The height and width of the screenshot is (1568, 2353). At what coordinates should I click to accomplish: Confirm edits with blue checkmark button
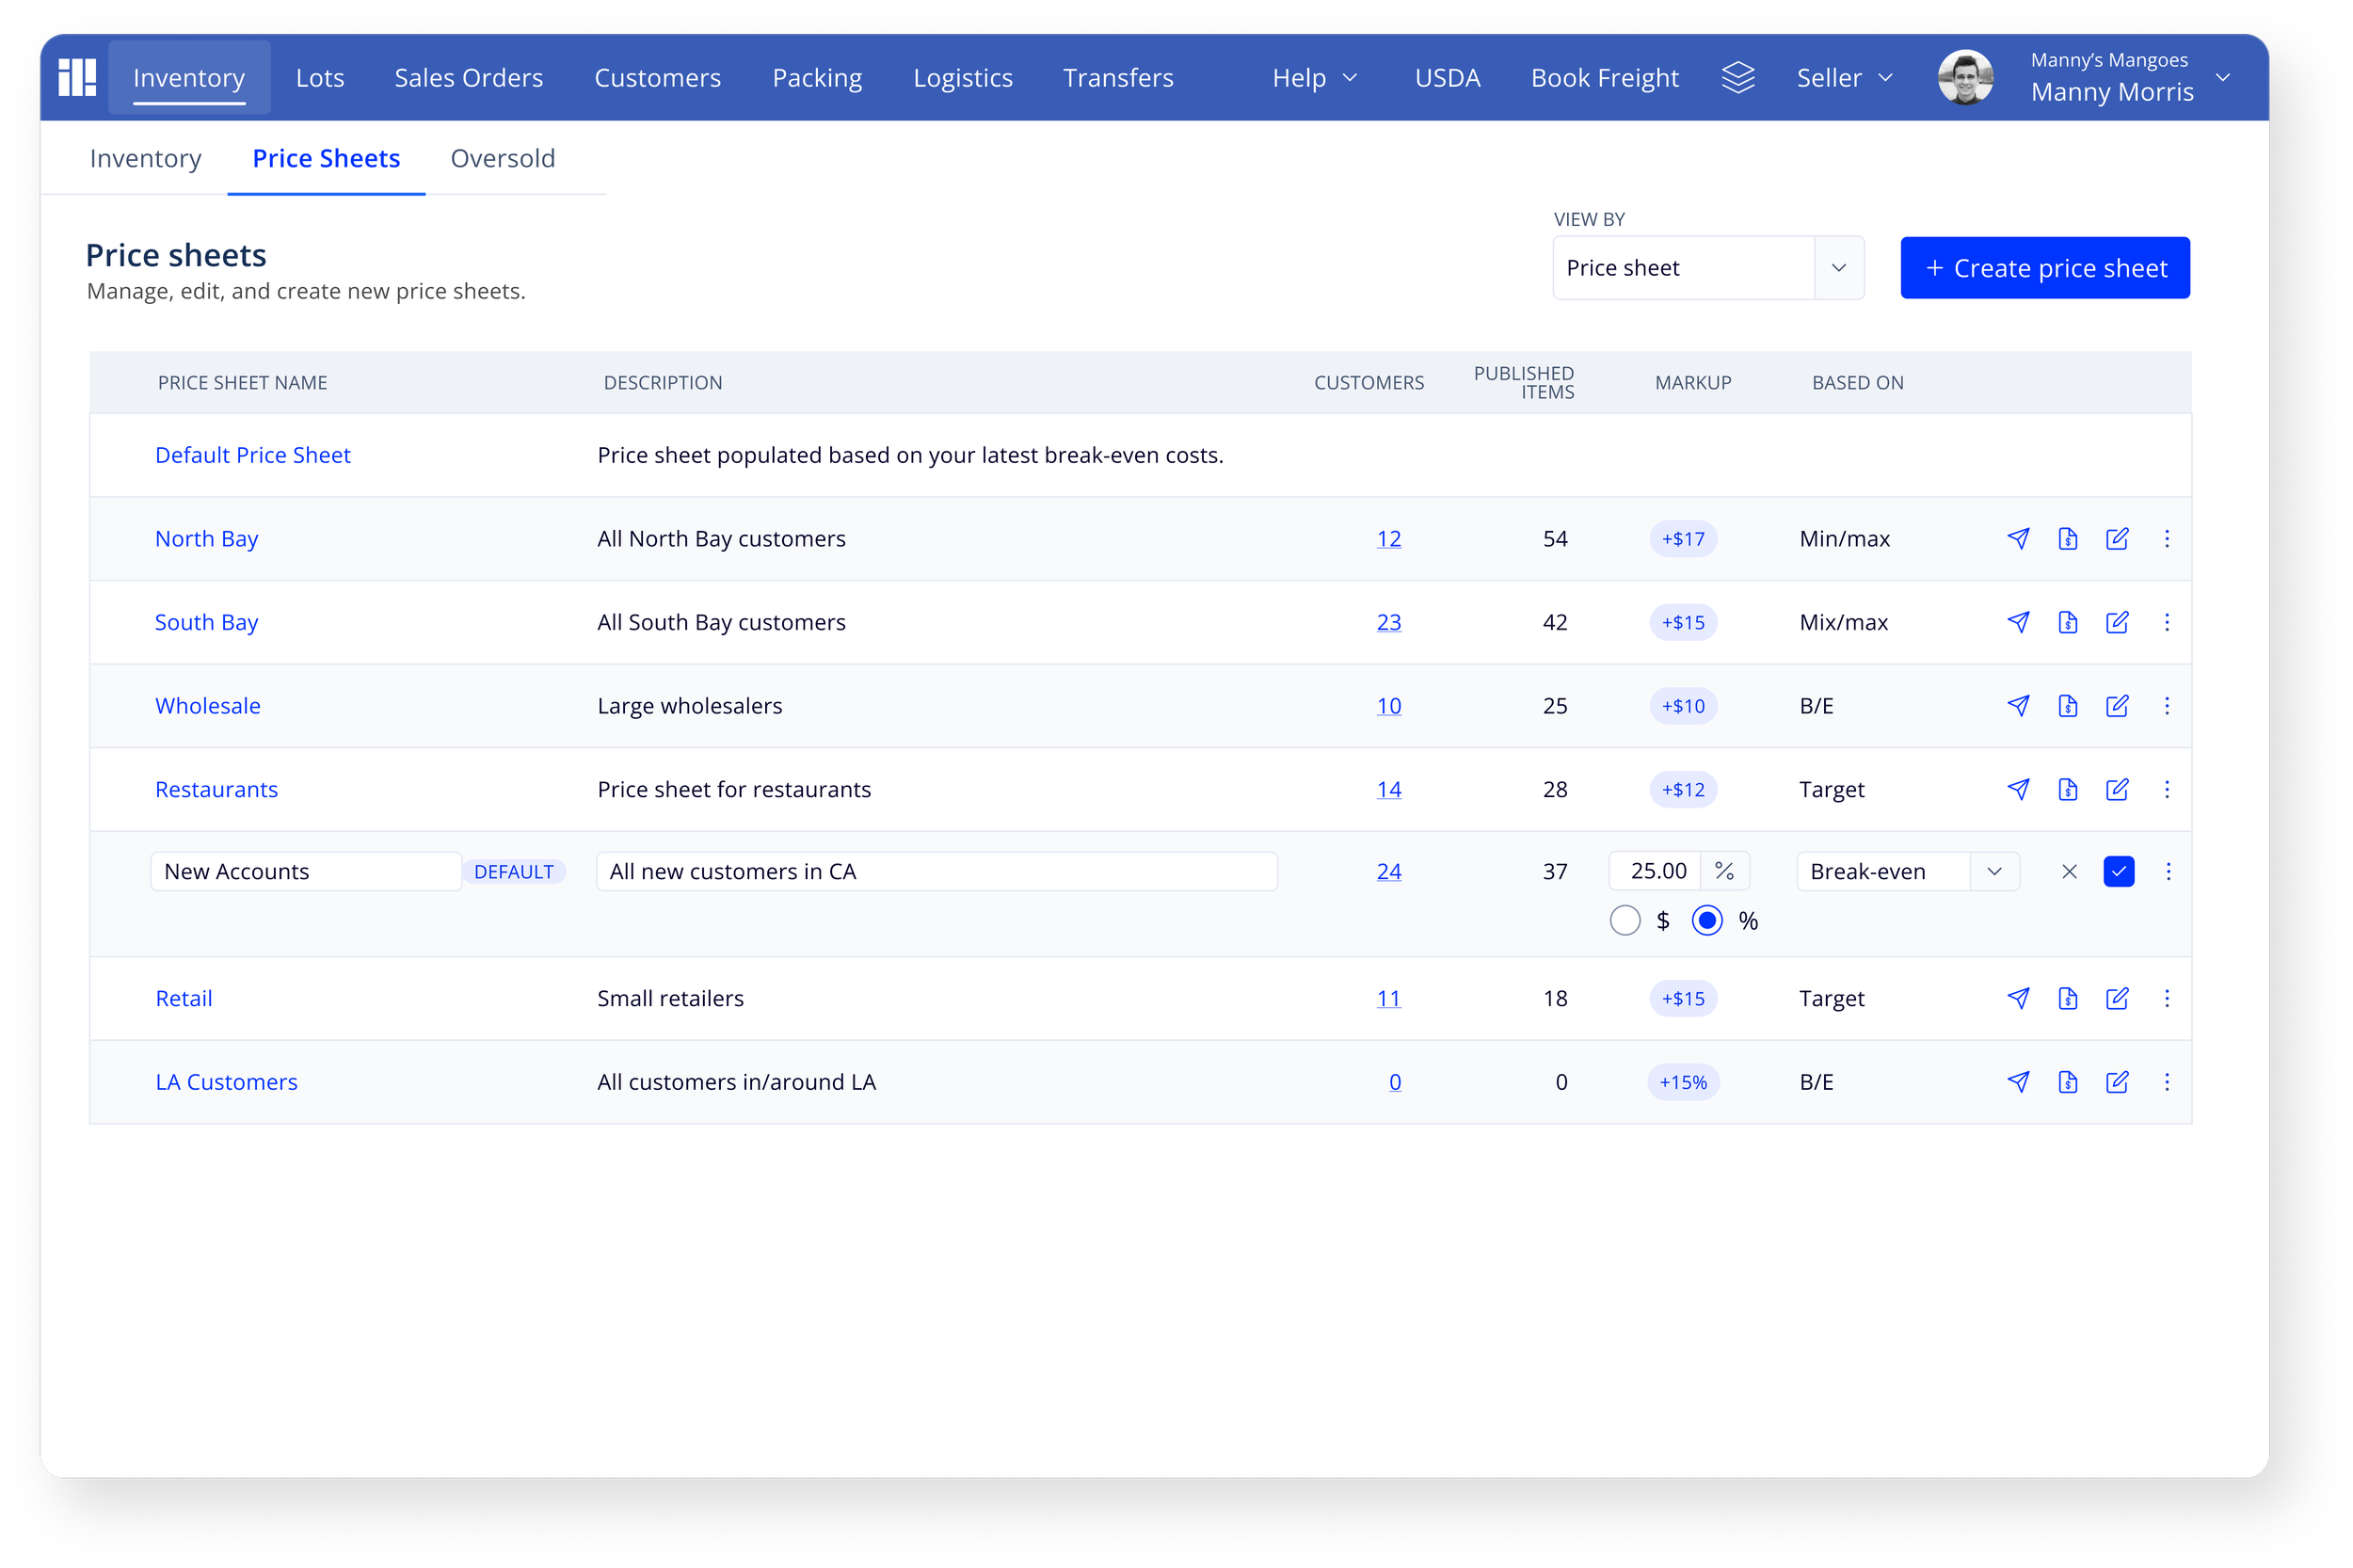[x=2118, y=872]
